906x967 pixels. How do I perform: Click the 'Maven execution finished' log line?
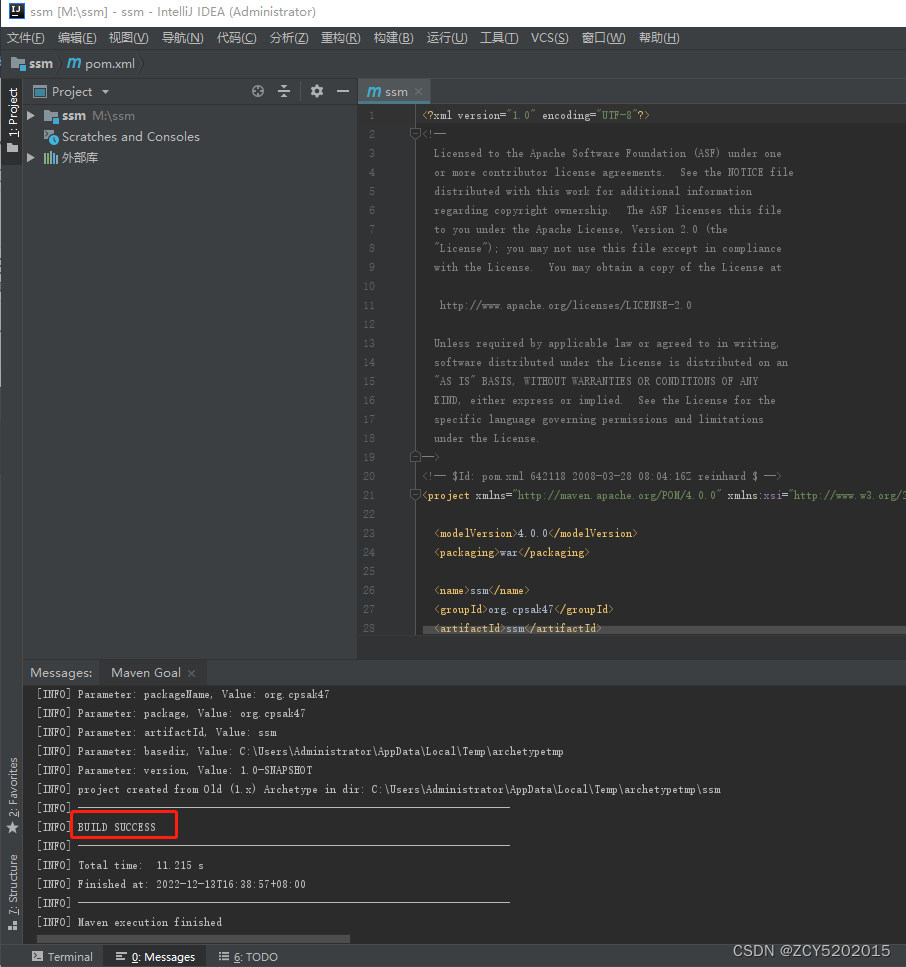point(150,922)
